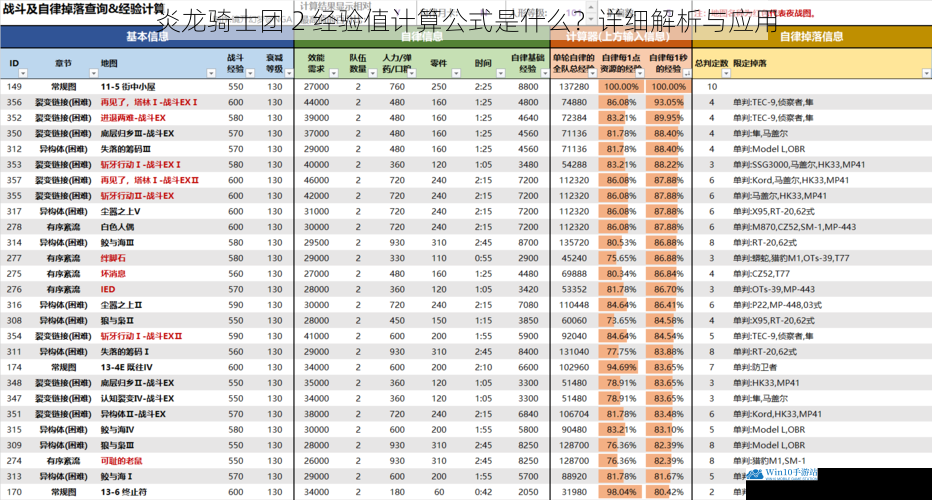Select the percentage cell 94.69%

(x=621, y=367)
